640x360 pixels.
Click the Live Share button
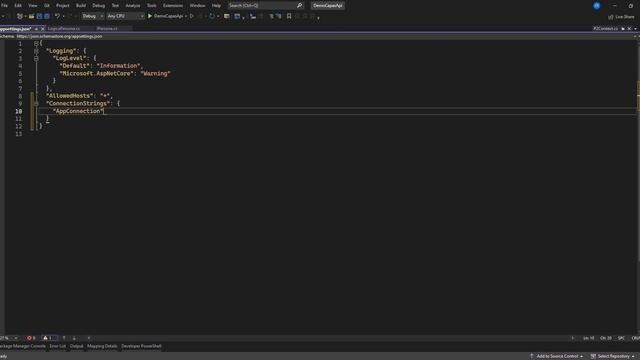[x=621, y=17]
